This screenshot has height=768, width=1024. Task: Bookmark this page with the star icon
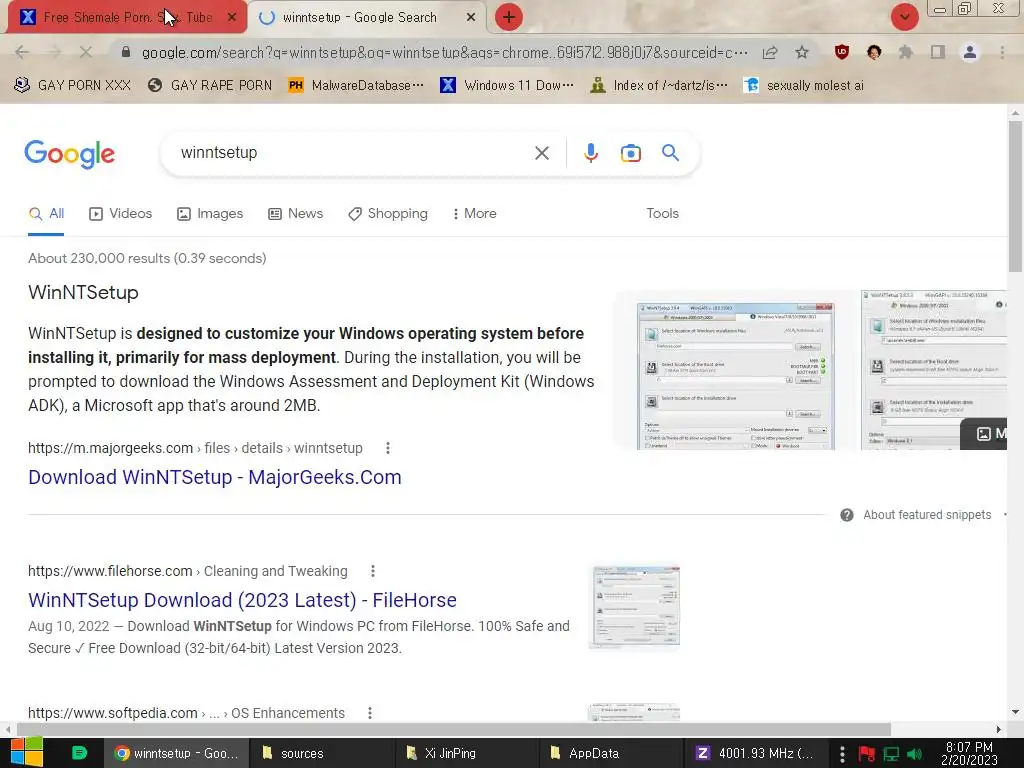click(802, 52)
